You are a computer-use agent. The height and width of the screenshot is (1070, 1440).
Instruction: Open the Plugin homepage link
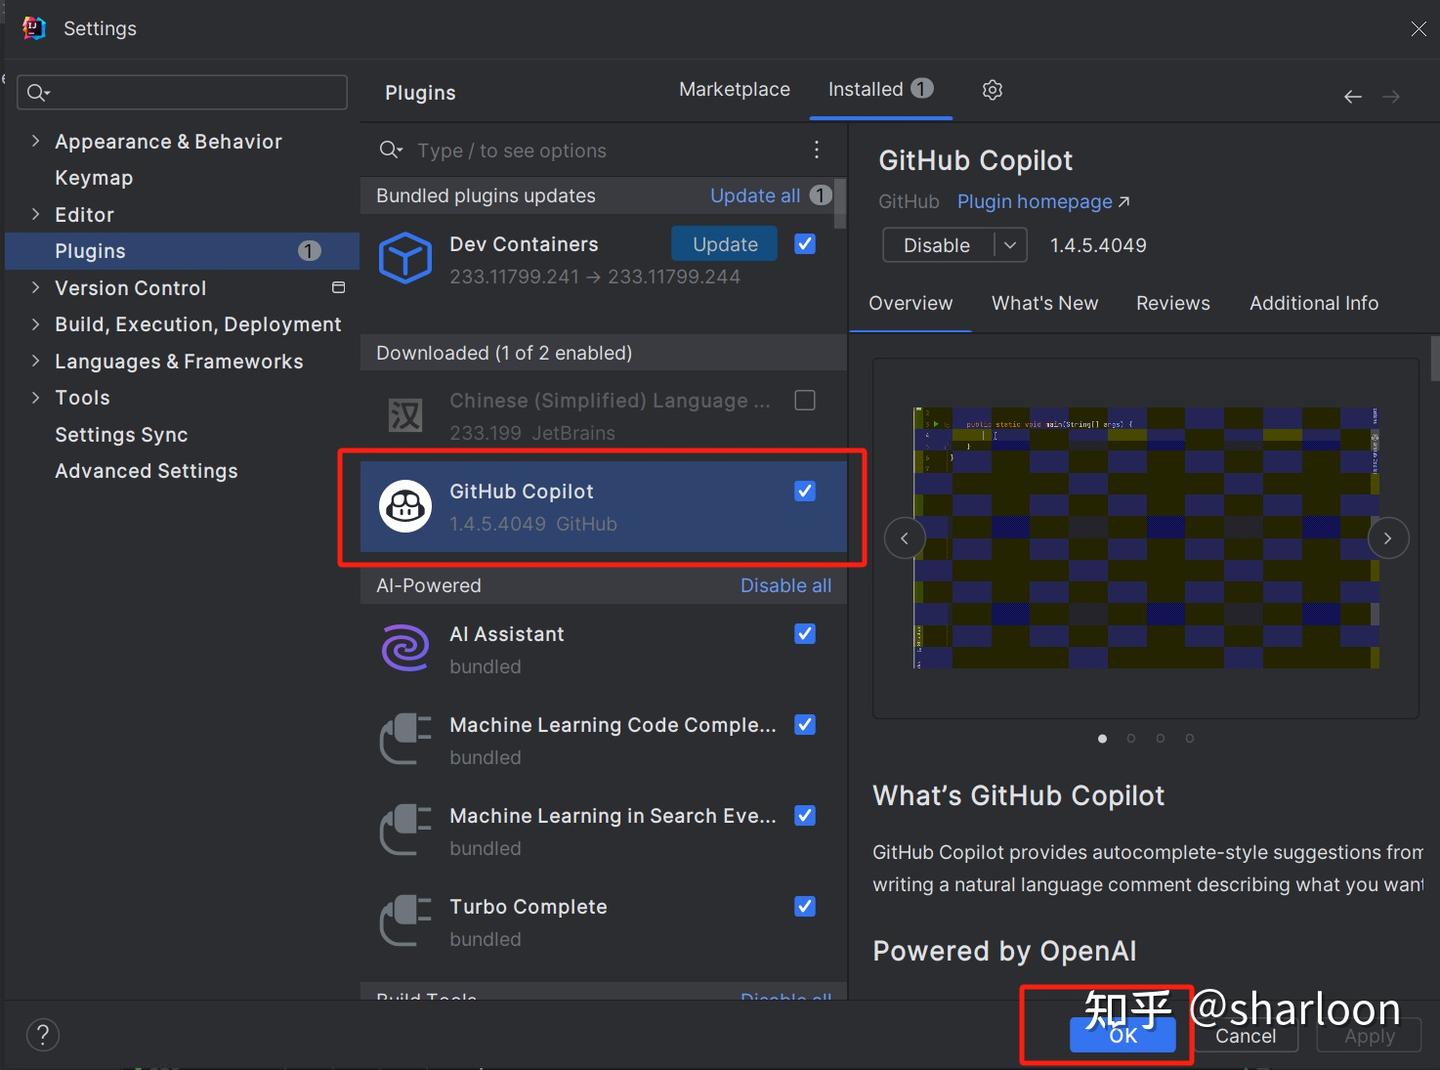pyautogui.click(x=1034, y=201)
